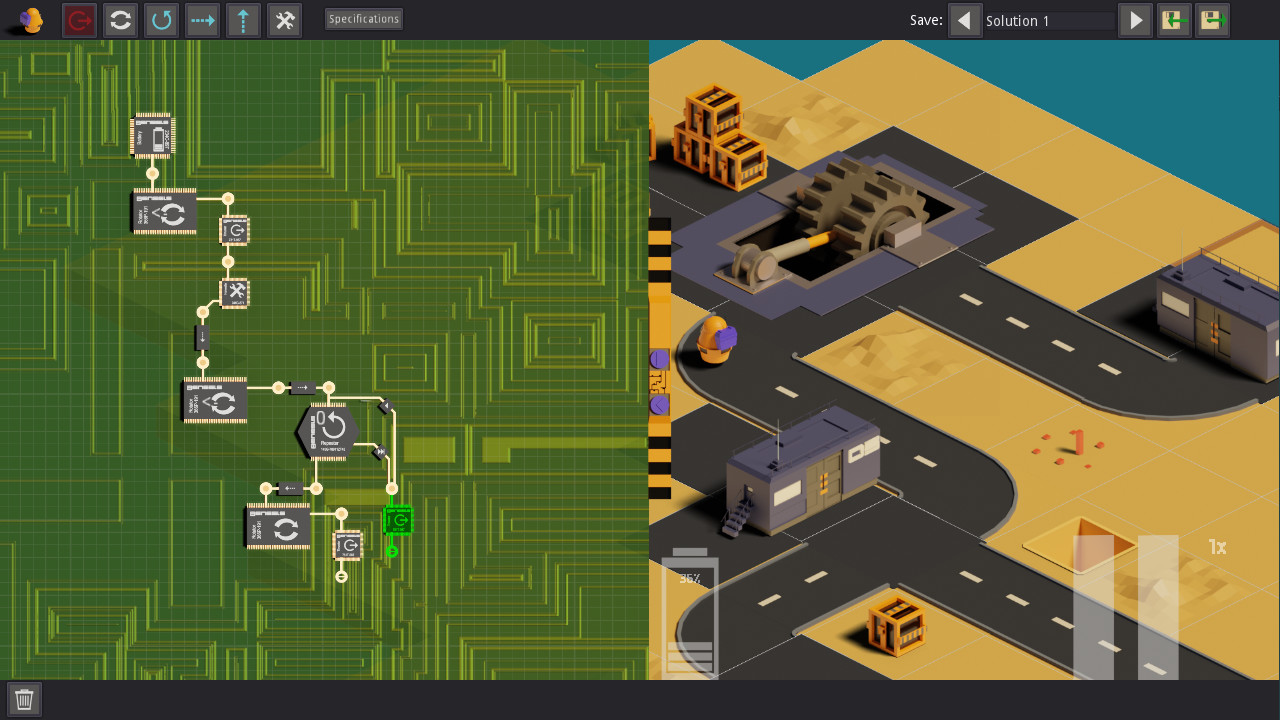1280x720 pixels.
Task: Click the export save floppy disk icon
Action: click(1212, 20)
